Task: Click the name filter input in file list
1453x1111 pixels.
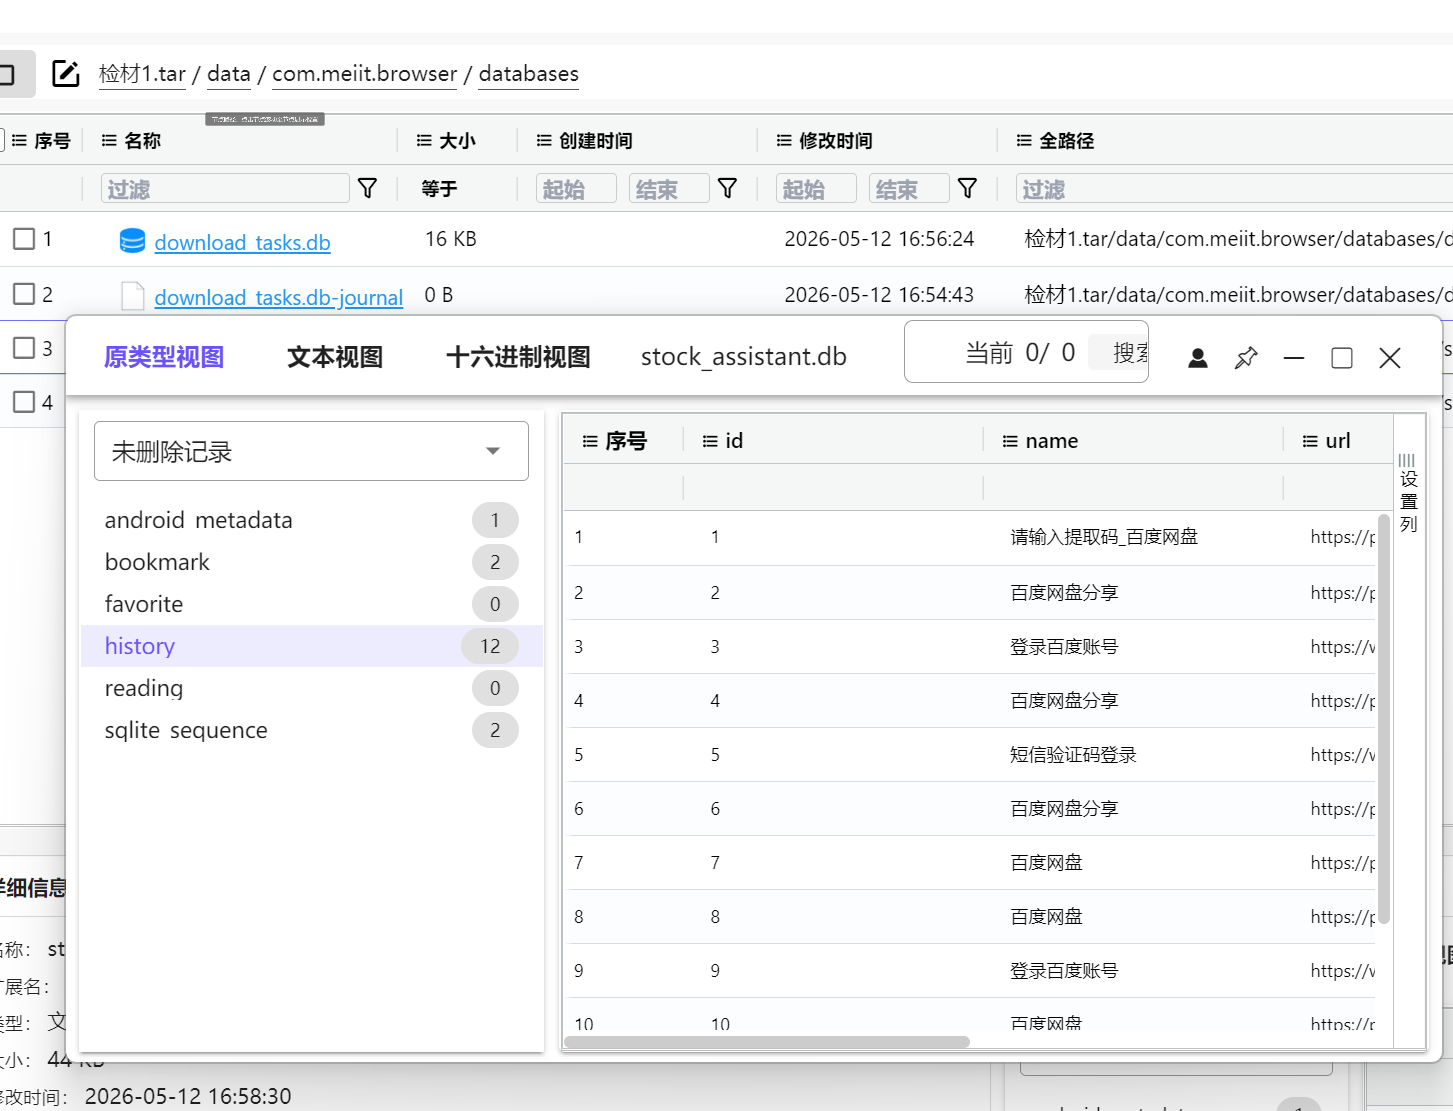Action: [225, 189]
